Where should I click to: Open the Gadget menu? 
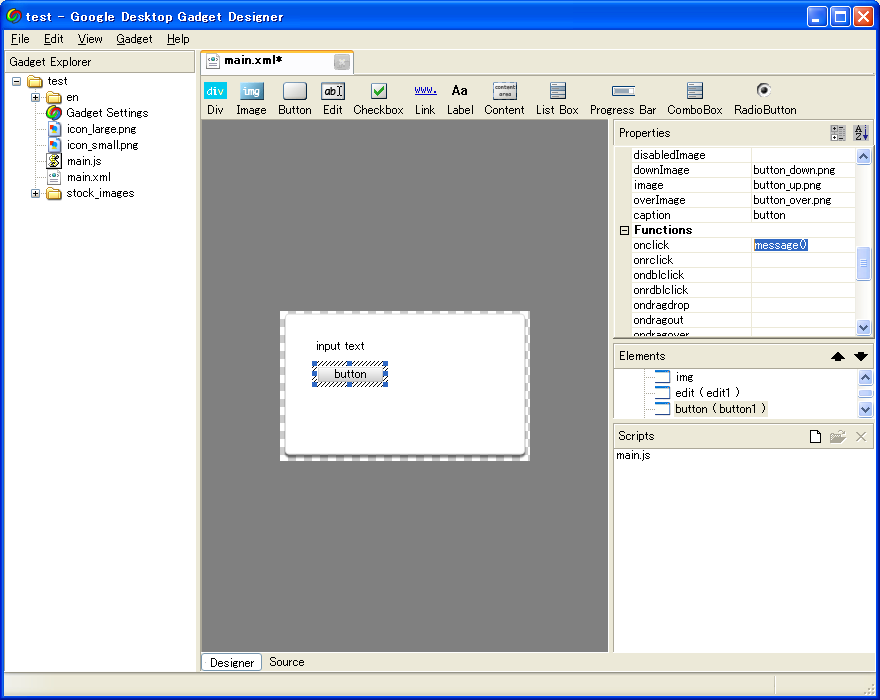click(134, 39)
